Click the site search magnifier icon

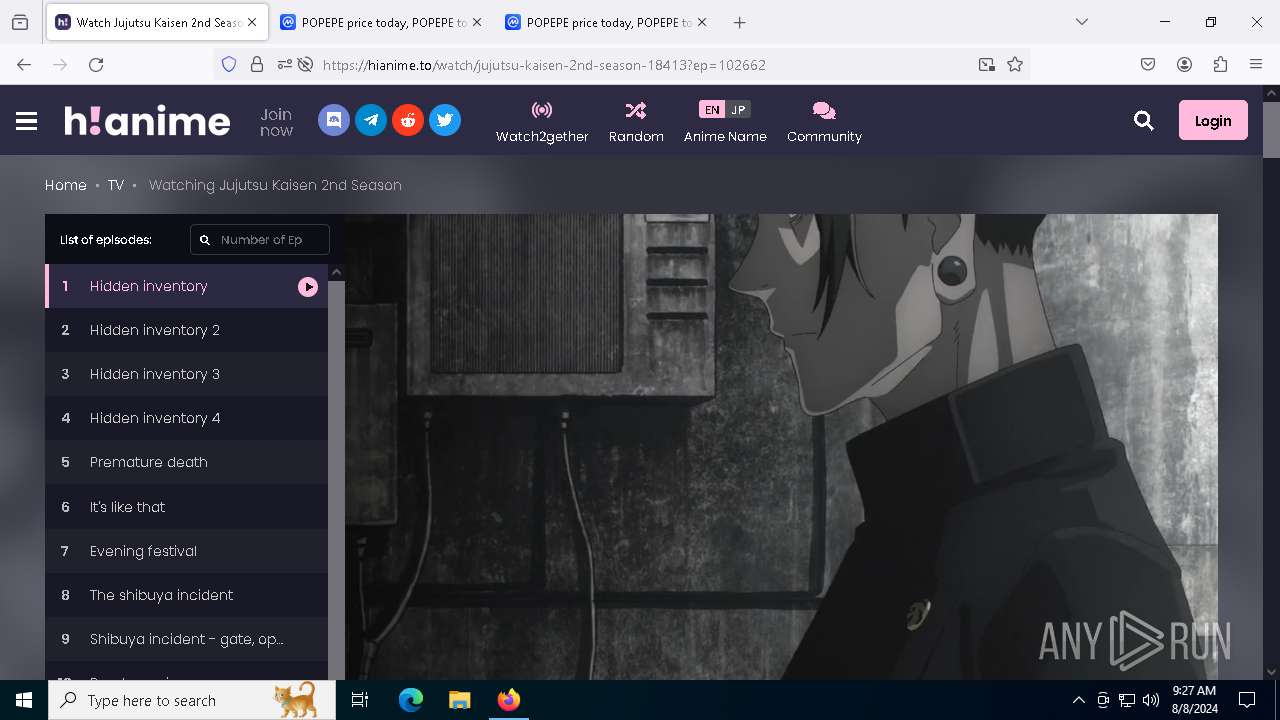1144,121
